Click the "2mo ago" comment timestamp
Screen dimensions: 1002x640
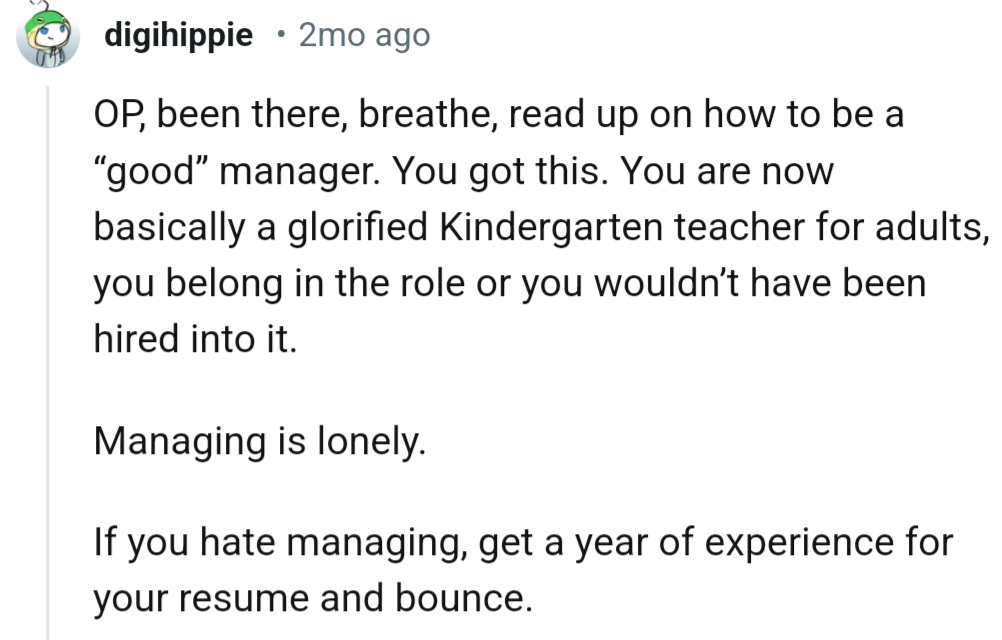364,37
